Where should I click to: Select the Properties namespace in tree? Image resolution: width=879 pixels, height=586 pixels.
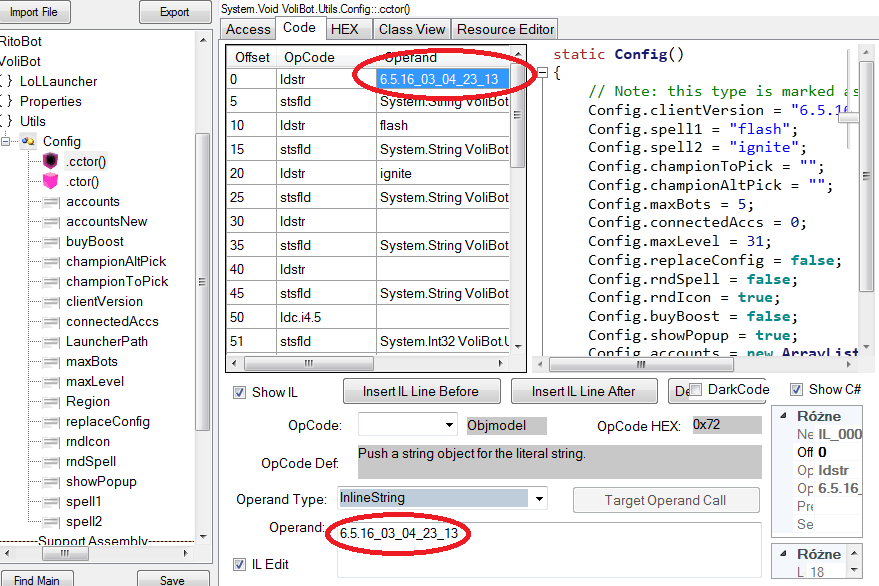point(50,101)
